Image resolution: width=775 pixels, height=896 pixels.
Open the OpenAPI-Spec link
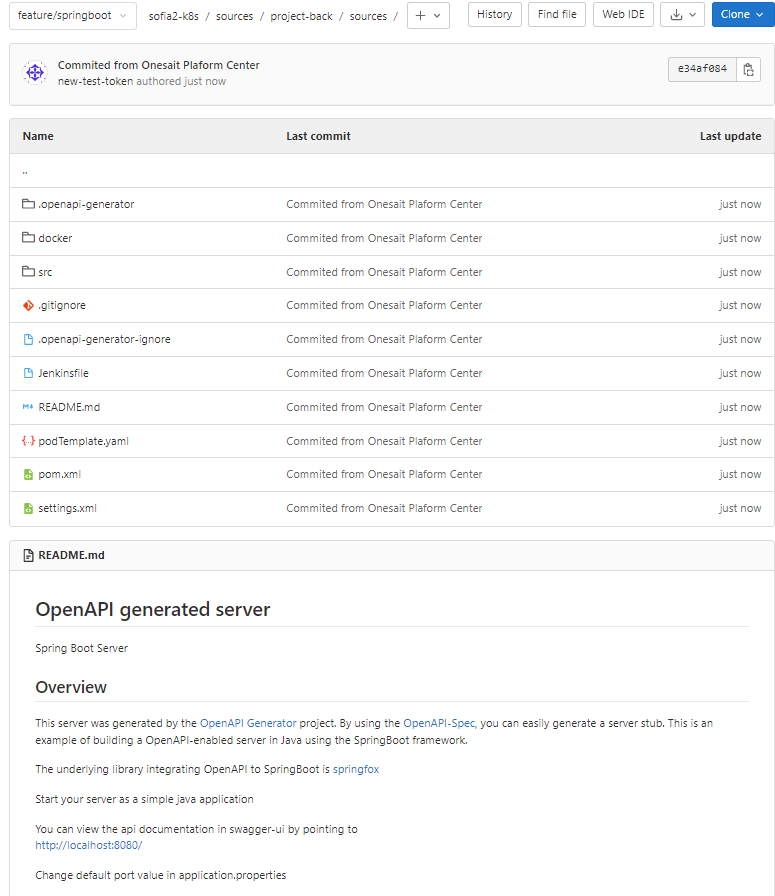pos(439,723)
